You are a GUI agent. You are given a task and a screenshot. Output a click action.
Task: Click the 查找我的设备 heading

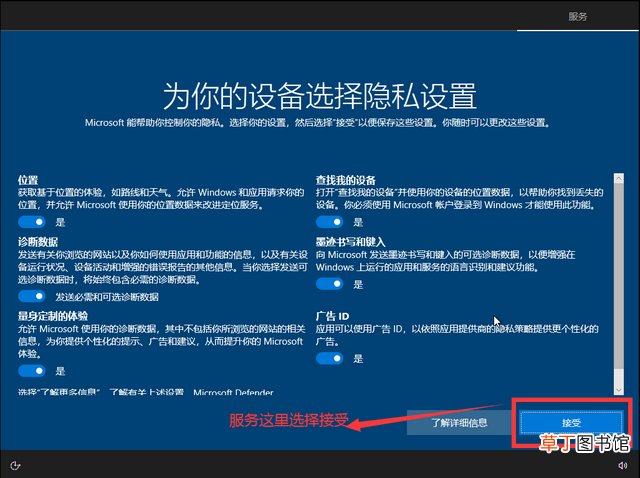pos(346,180)
